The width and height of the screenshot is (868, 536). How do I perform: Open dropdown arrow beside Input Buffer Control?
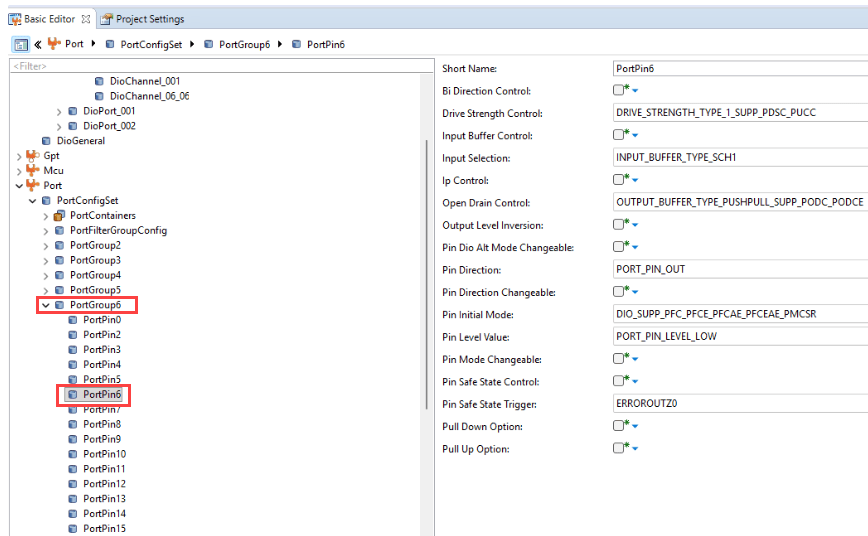coord(635,137)
